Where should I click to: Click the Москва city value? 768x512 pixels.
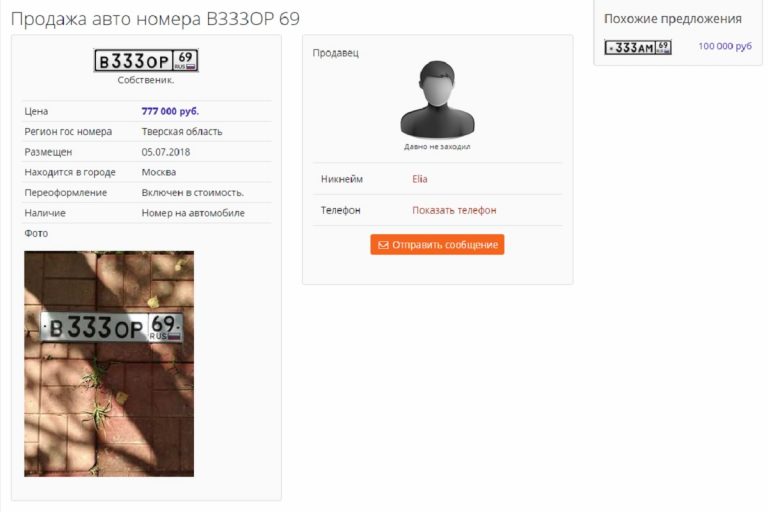click(x=159, y=172)
